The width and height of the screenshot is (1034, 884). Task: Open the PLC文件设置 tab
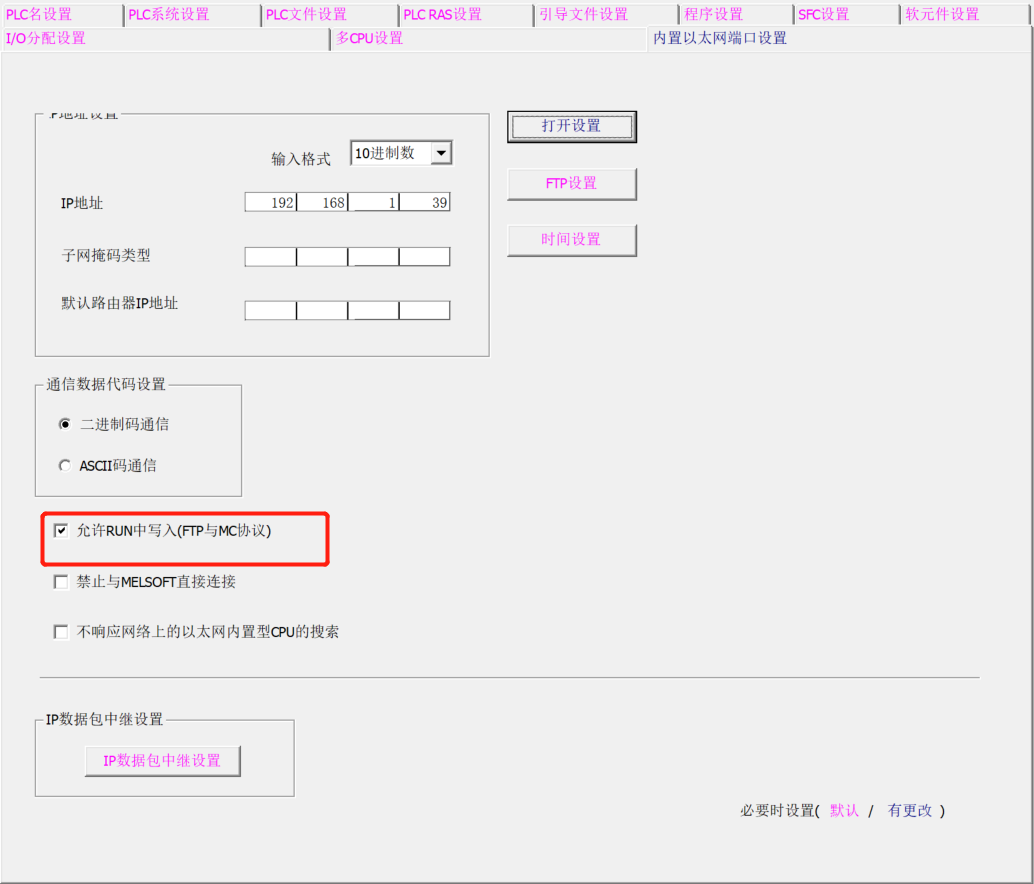pos(307,14)
